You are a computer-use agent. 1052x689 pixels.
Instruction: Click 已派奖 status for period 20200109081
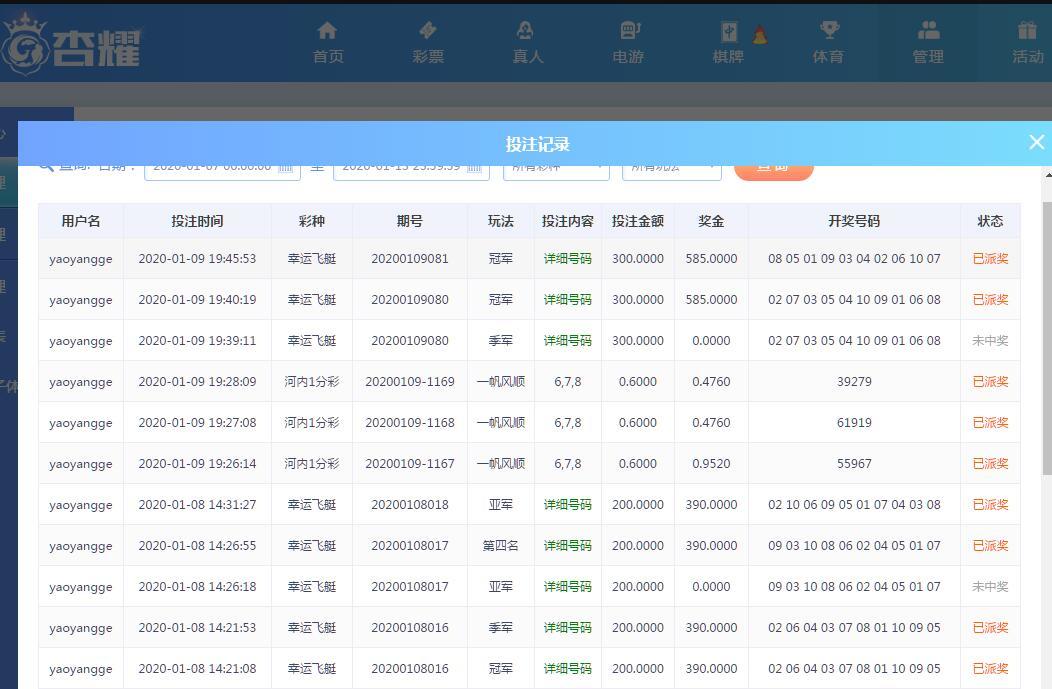(x=990, y=258)
